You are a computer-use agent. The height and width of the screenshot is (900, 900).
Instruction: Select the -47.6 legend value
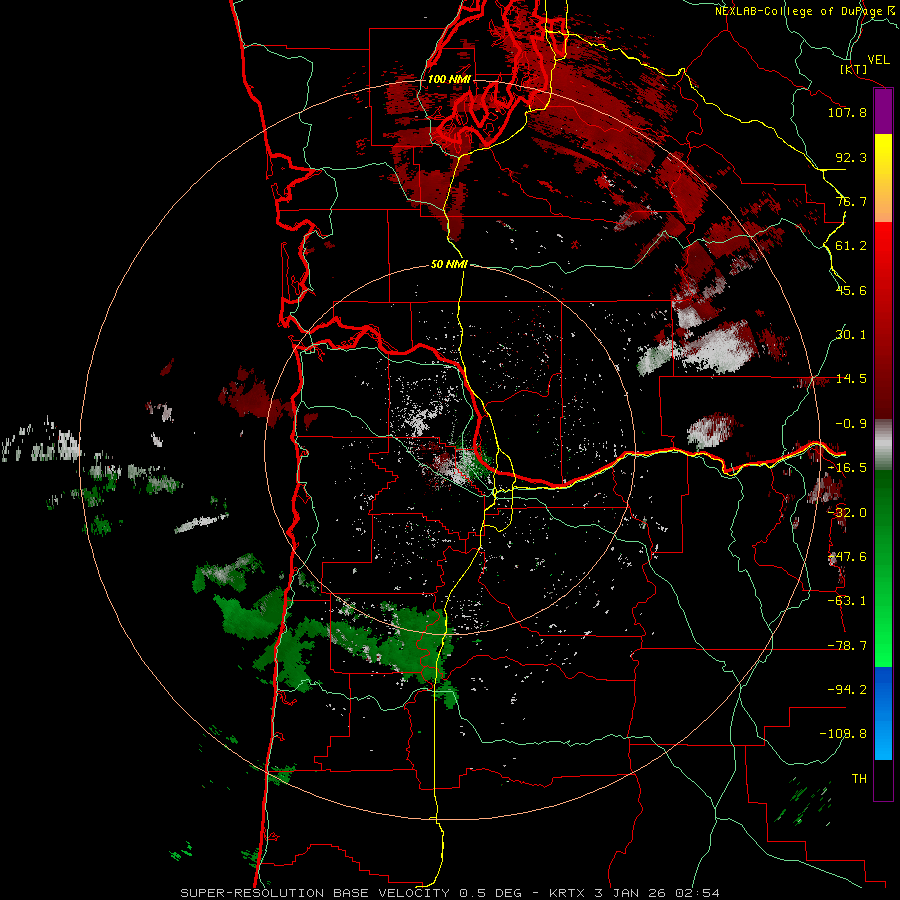click(847, 557)
